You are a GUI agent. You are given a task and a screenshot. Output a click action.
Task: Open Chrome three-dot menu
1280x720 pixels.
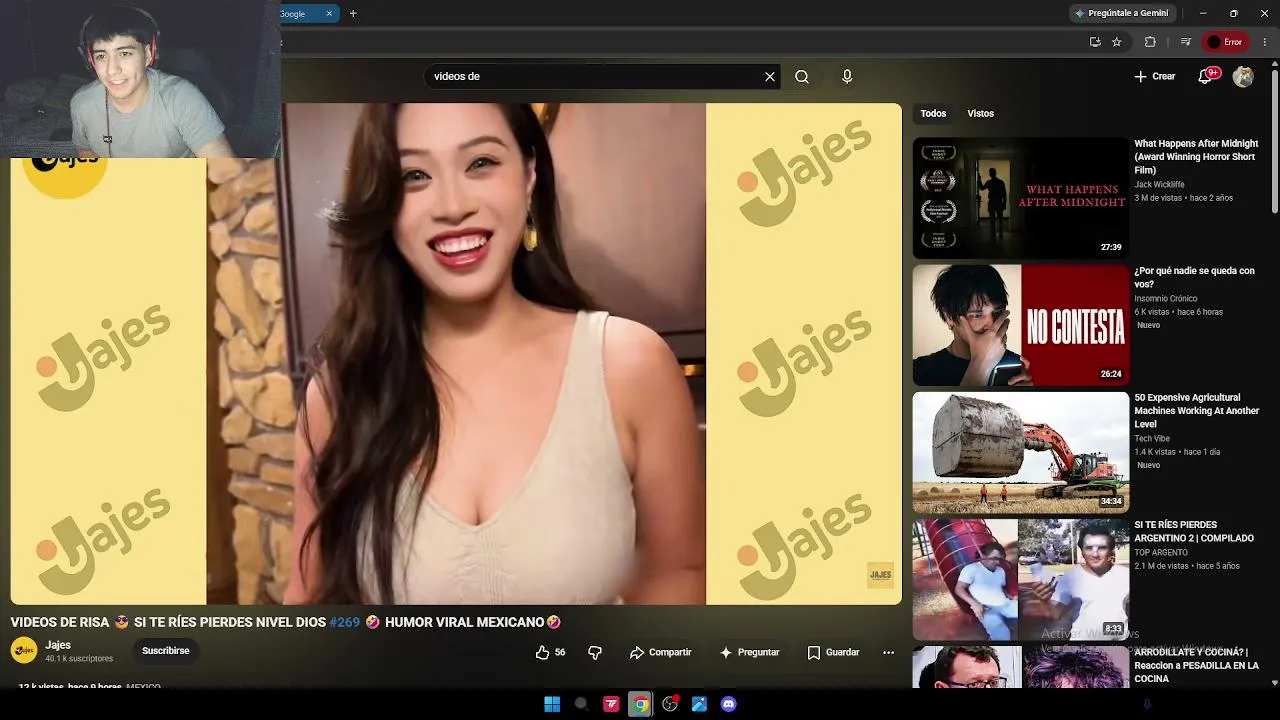tap(1265, 42)
